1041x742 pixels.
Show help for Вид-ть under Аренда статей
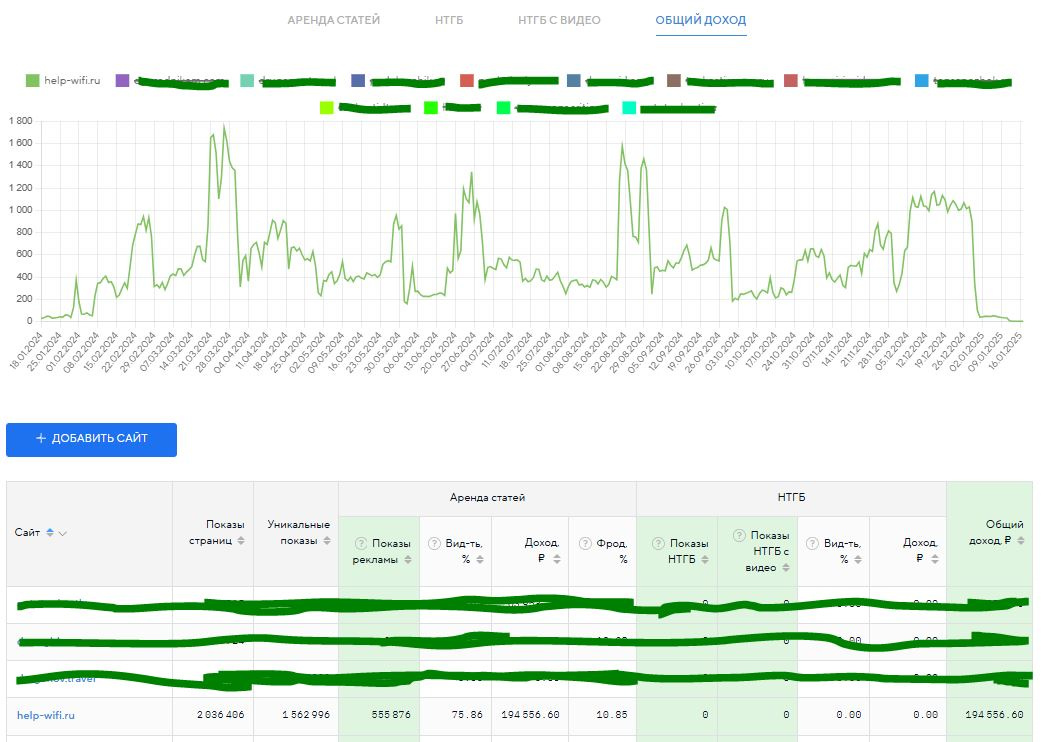coord(434,544)
